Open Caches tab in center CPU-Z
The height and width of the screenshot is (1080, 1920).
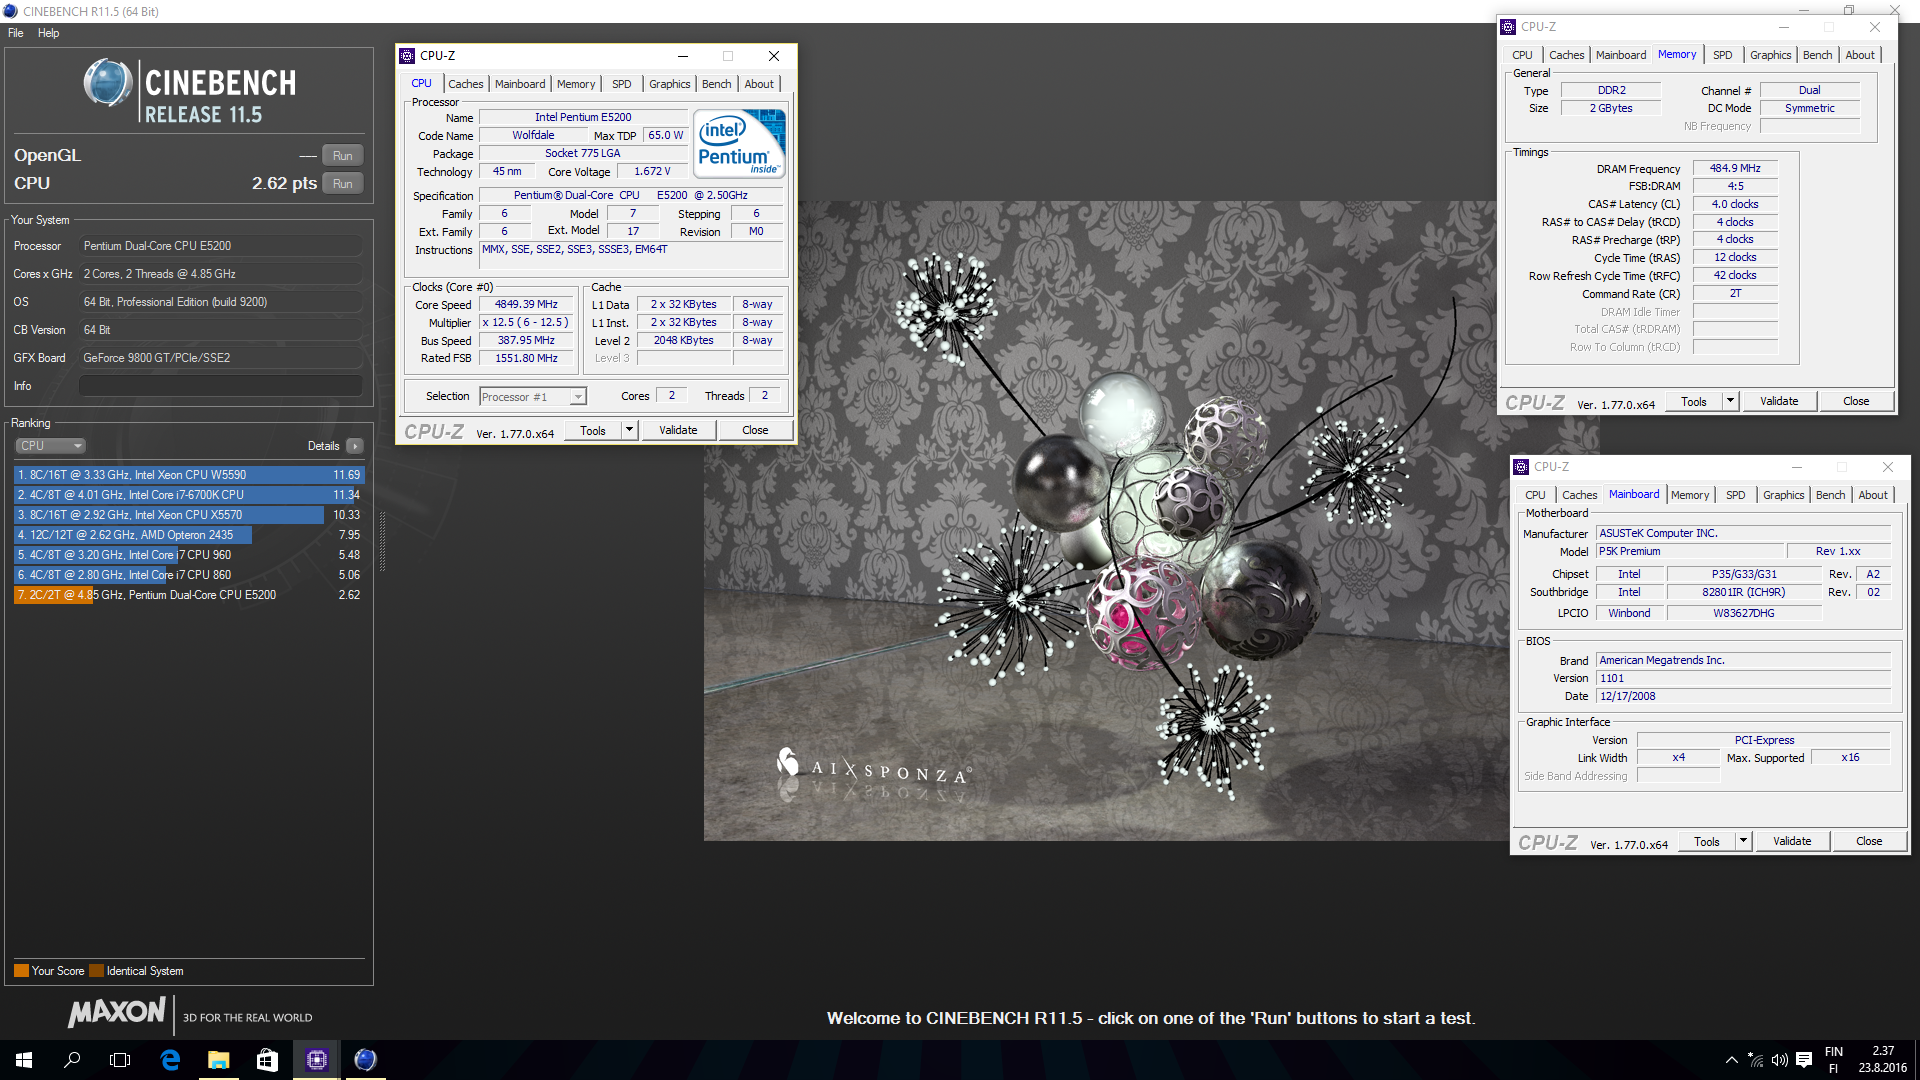coord(465,84)
